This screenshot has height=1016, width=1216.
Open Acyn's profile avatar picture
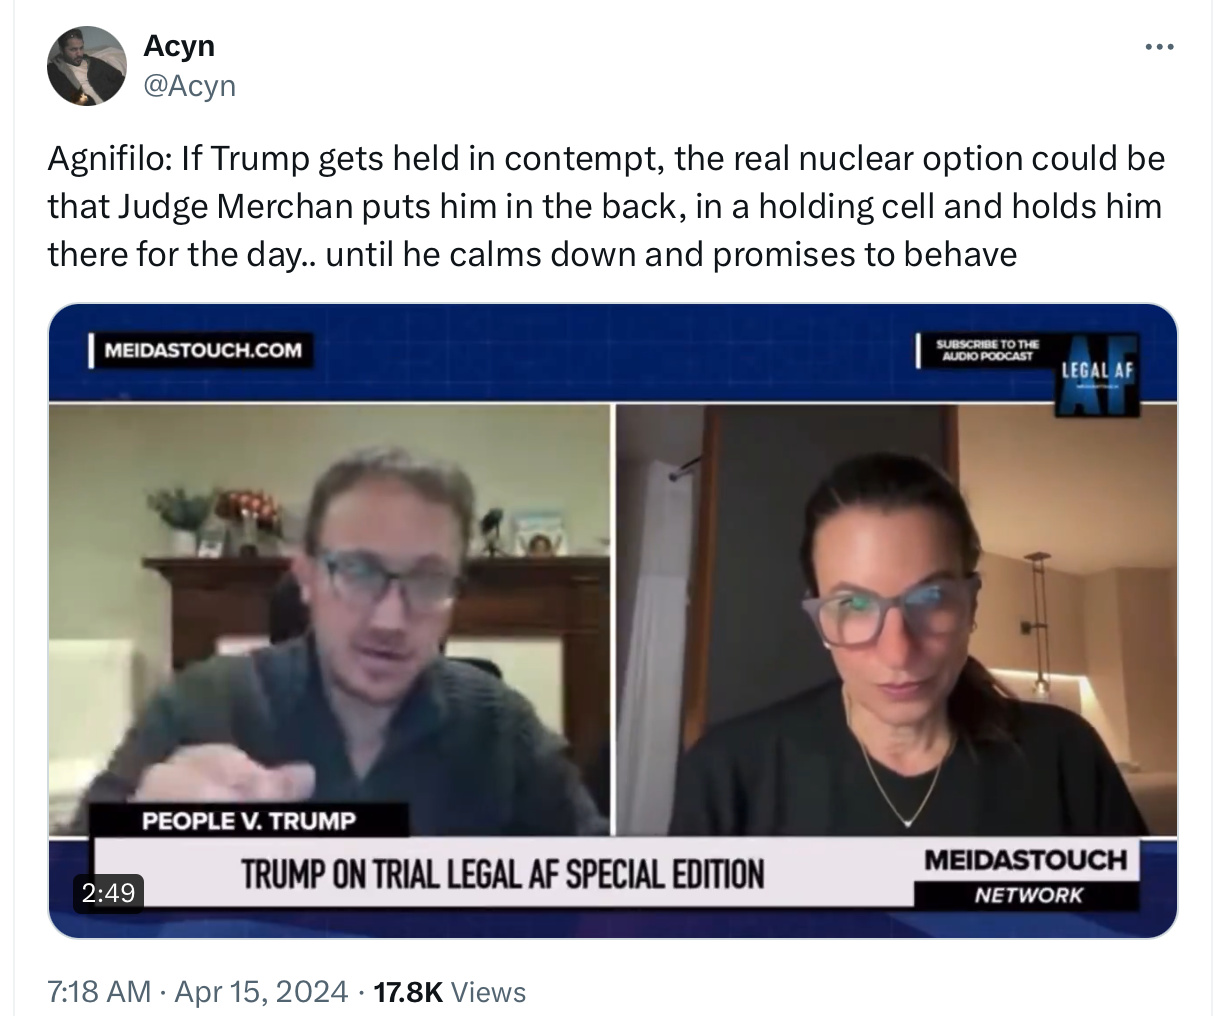(x=86, y=66)
